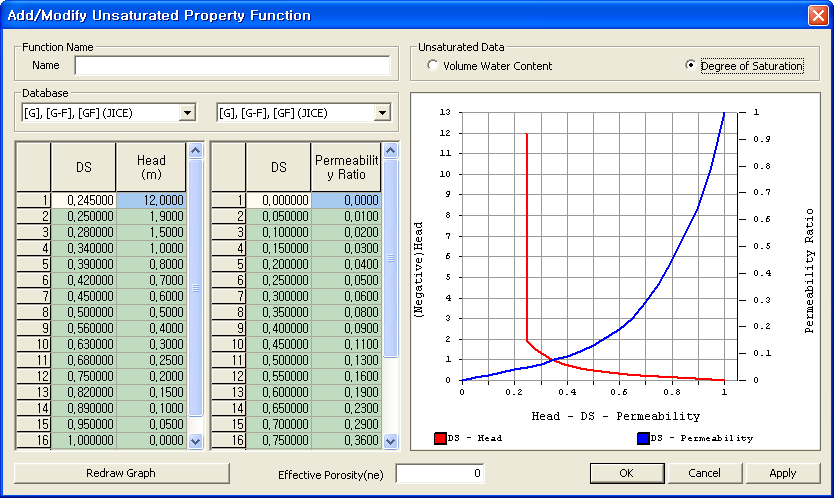Click the Permeability table scroll up arrow

click(390, 151)
